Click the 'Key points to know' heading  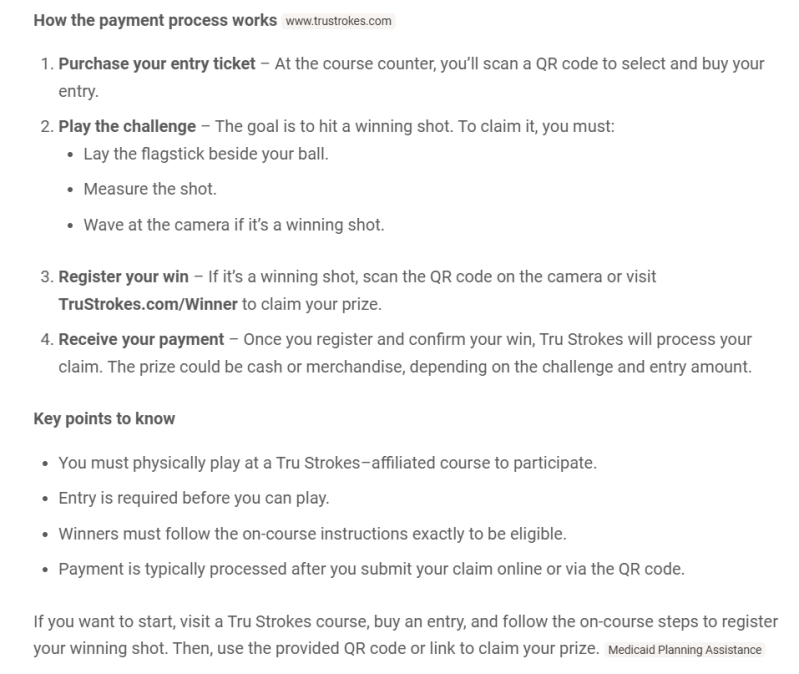(x=104, y=419)
